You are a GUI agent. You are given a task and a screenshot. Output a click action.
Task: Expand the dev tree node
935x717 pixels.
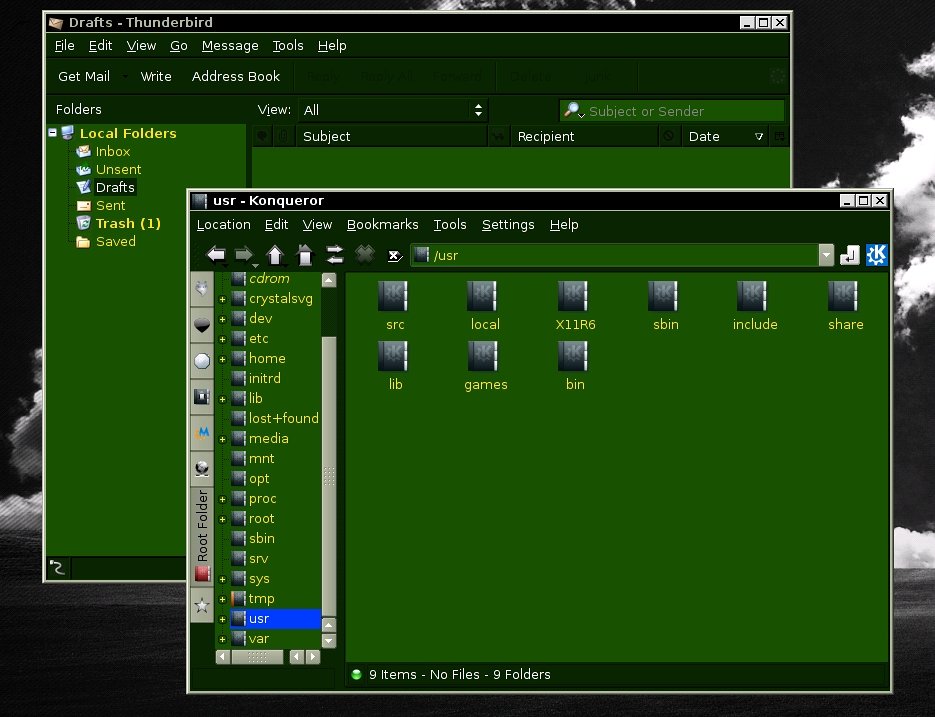(x=222, y=319)
